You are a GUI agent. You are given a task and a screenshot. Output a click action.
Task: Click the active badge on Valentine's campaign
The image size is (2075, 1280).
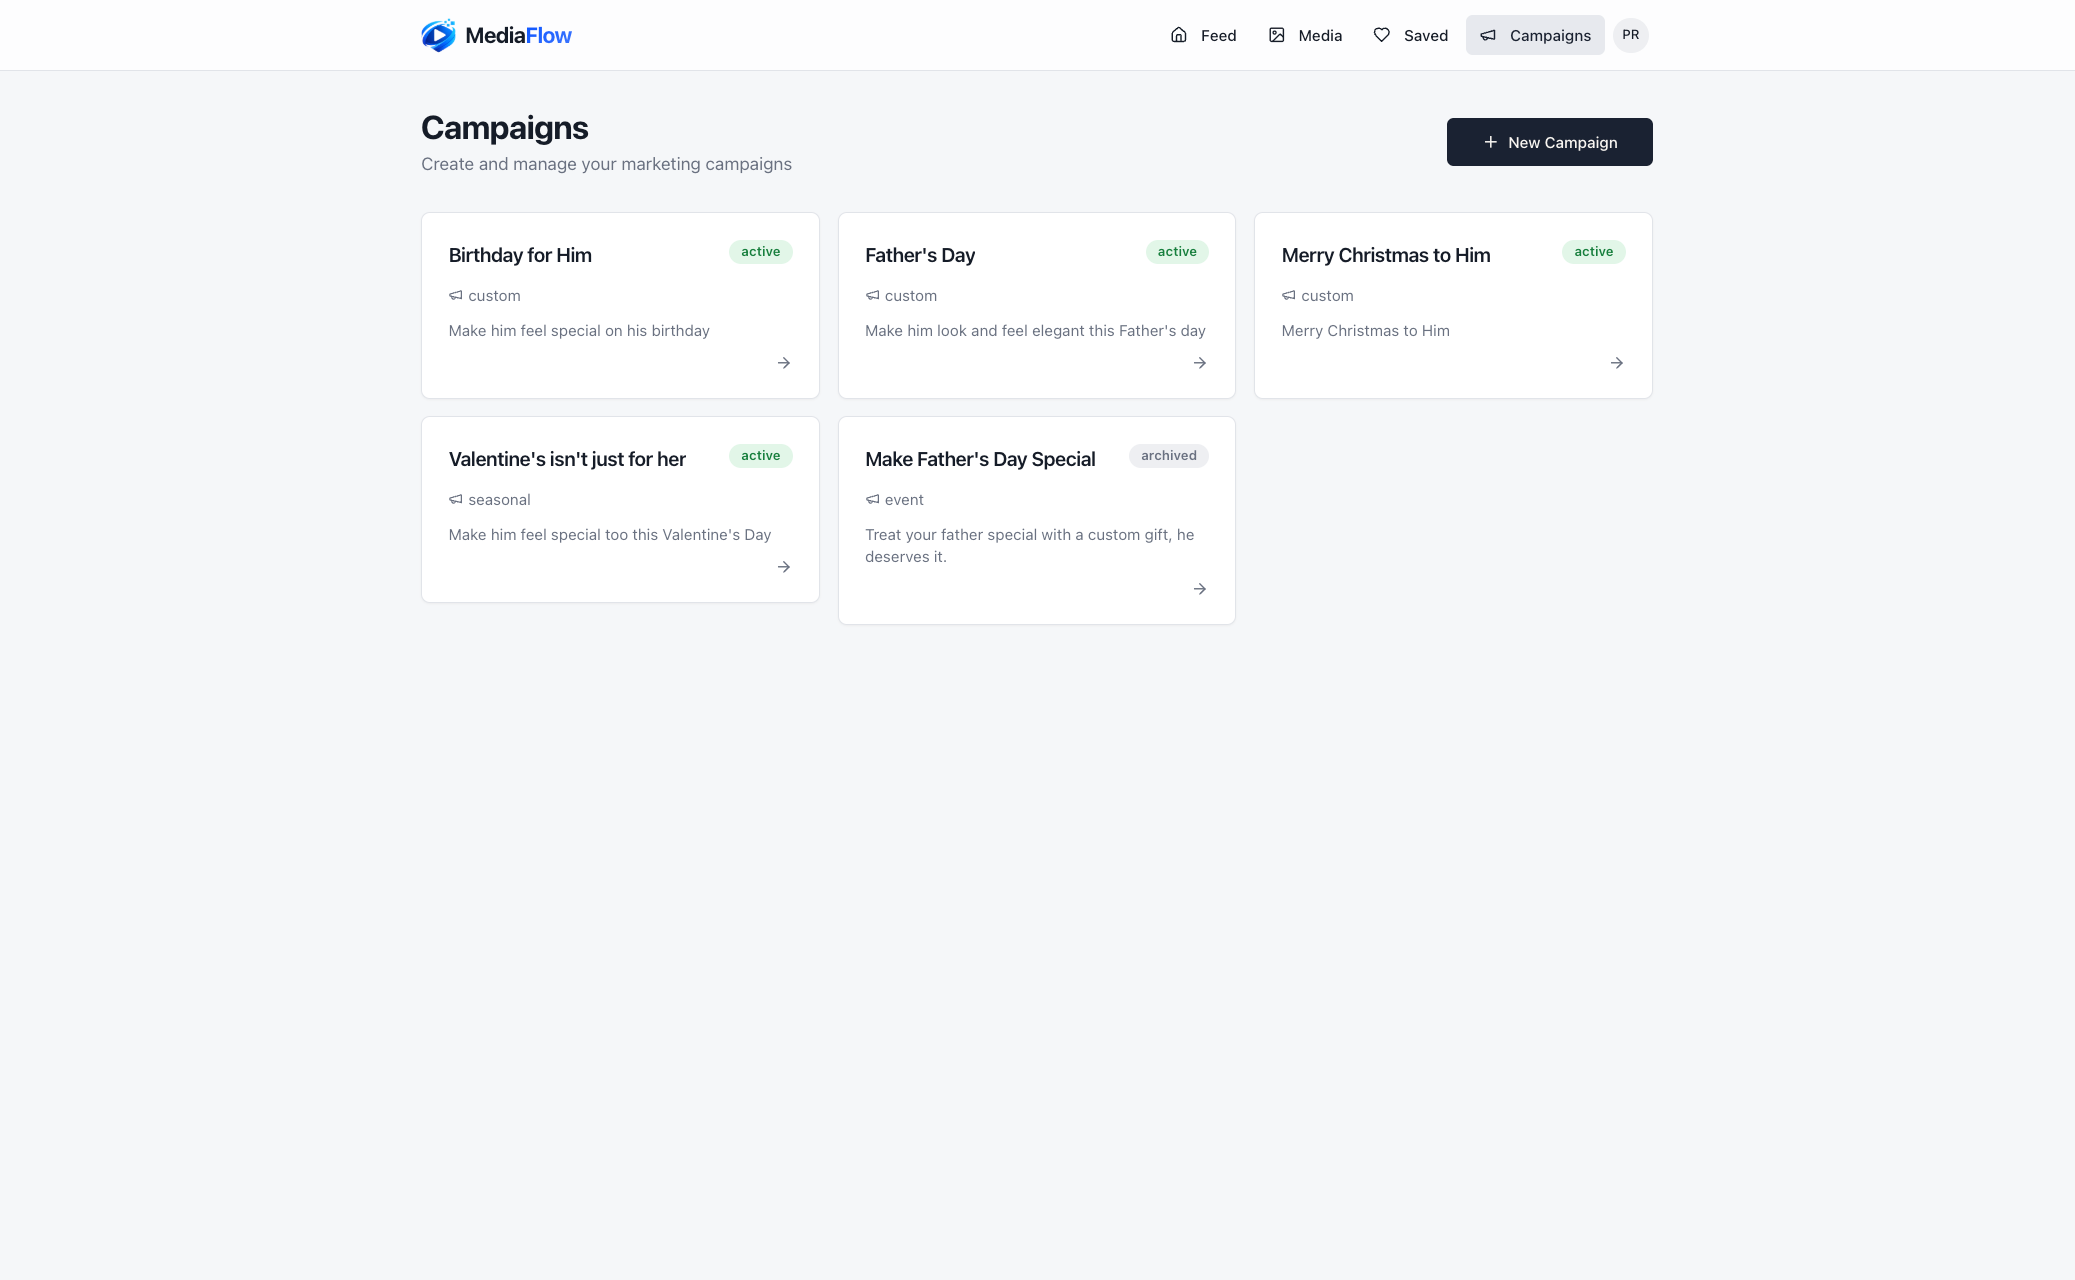pyautogui.click(x=761, y=456)
